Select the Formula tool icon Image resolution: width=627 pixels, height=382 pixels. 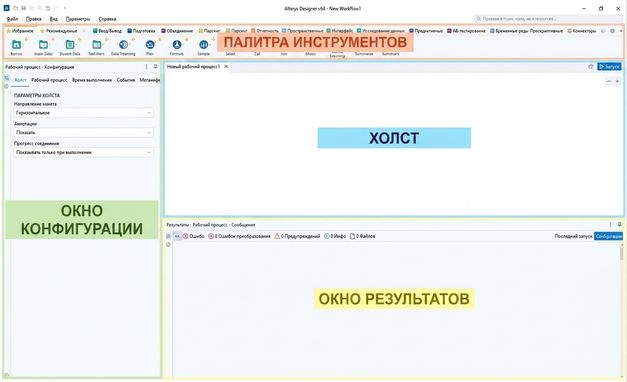tap(177, 44)
